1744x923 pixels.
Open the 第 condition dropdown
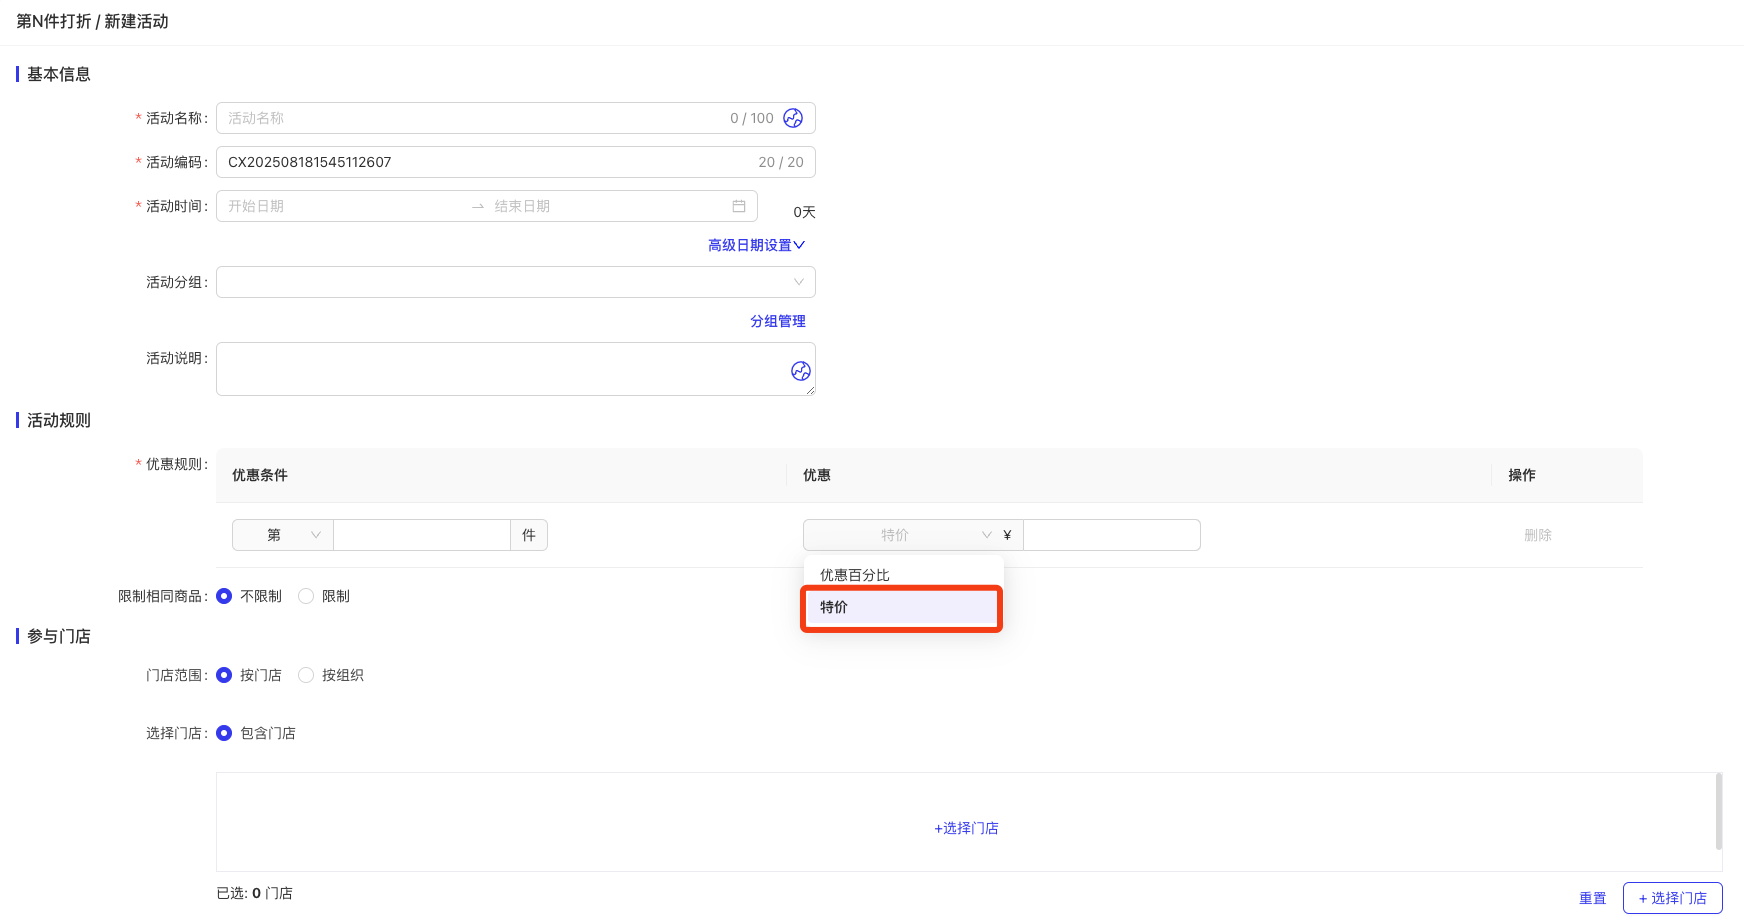(x=282, y=535)
